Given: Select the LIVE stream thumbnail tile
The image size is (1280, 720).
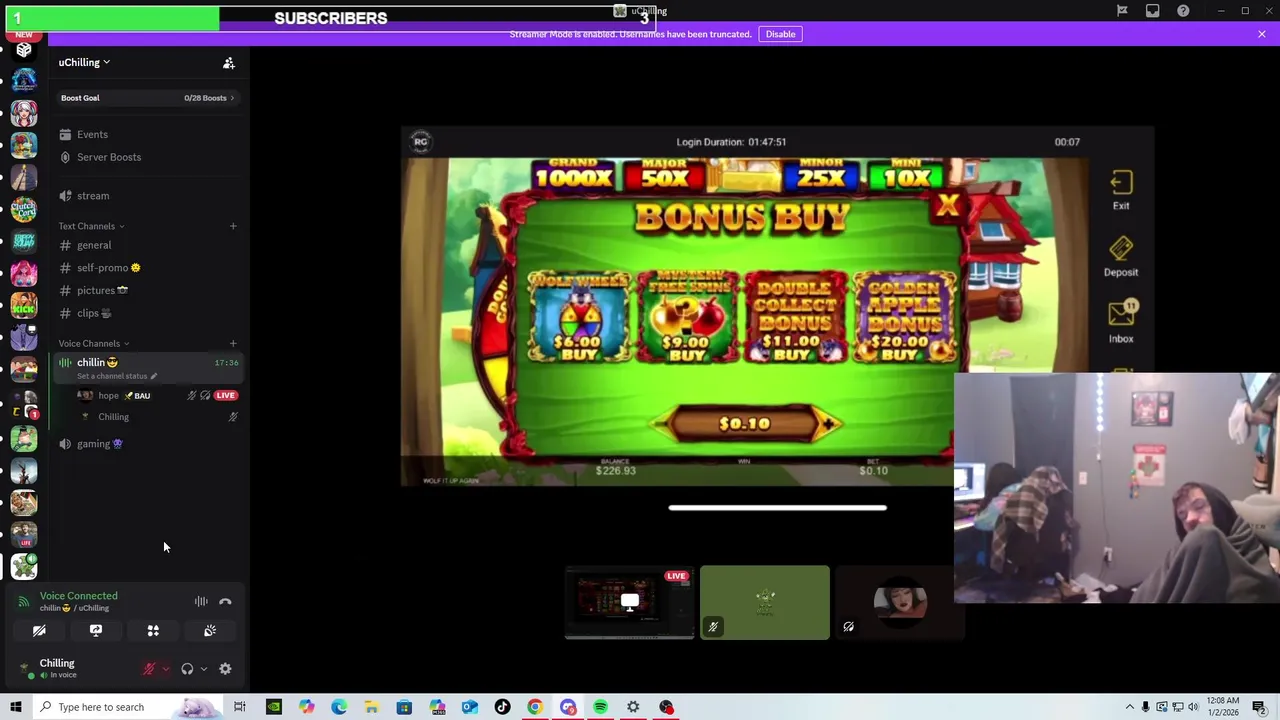Looking at the screenshot, I should 629,602.
